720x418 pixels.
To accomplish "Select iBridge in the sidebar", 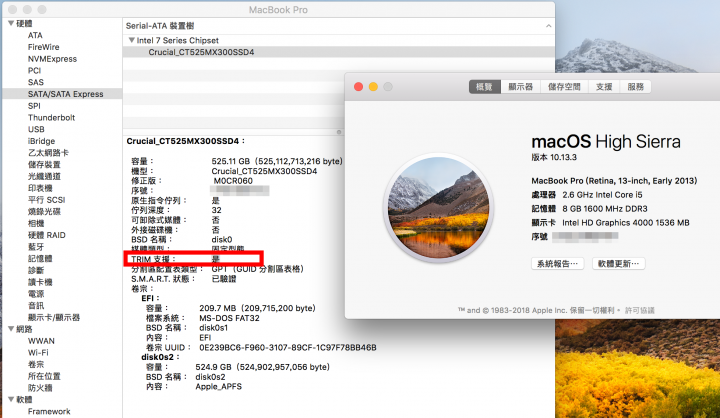I will coord(41,141).
